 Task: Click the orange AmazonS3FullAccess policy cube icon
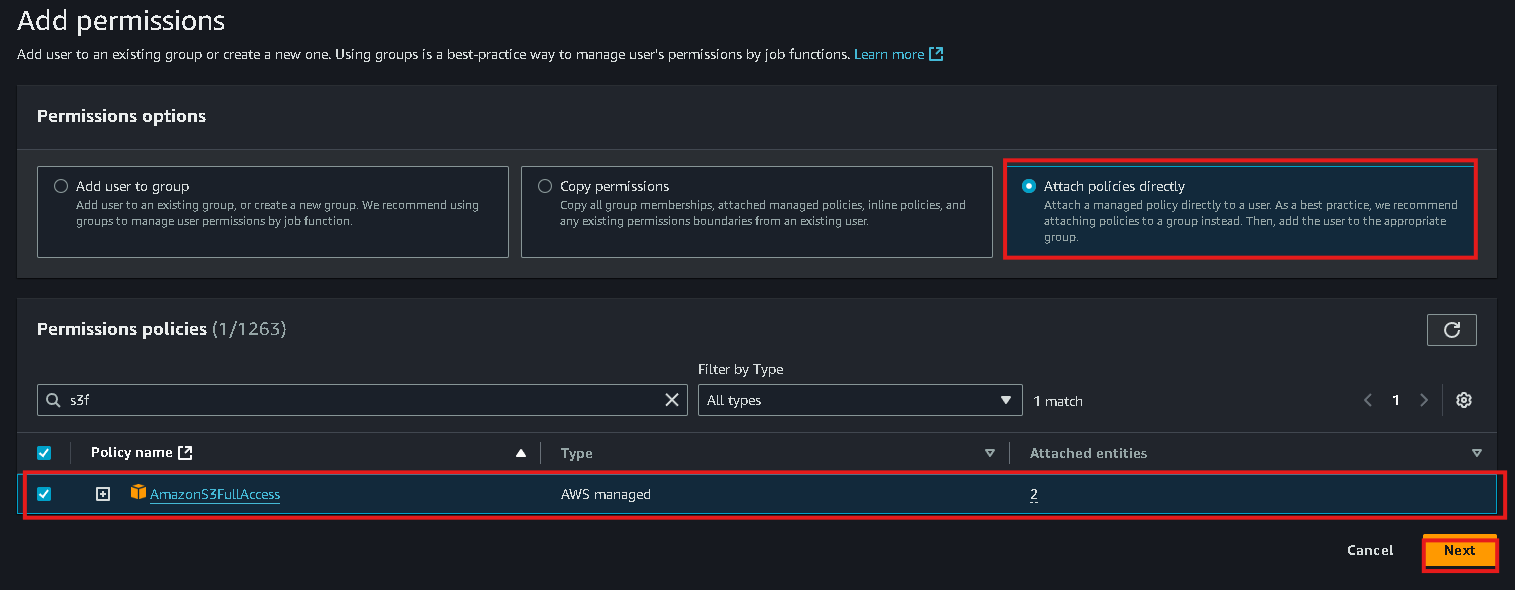138,492
